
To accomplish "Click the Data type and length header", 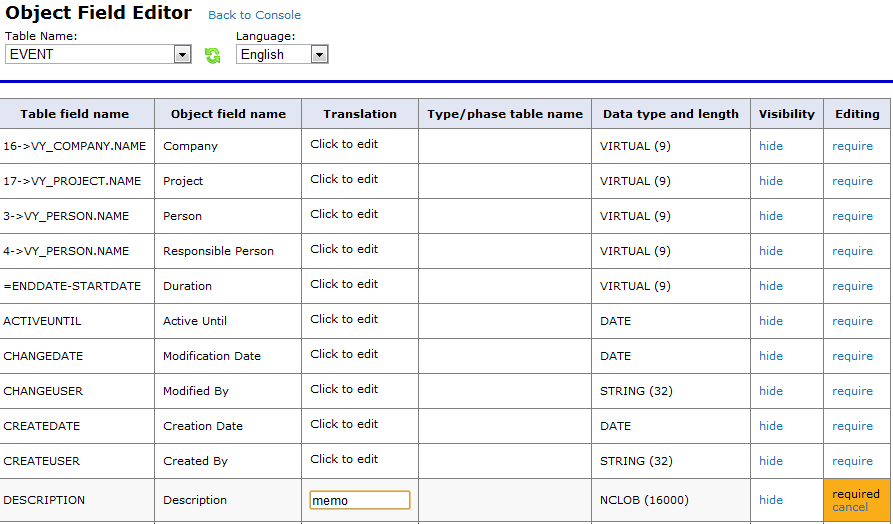I will [671, 114].
